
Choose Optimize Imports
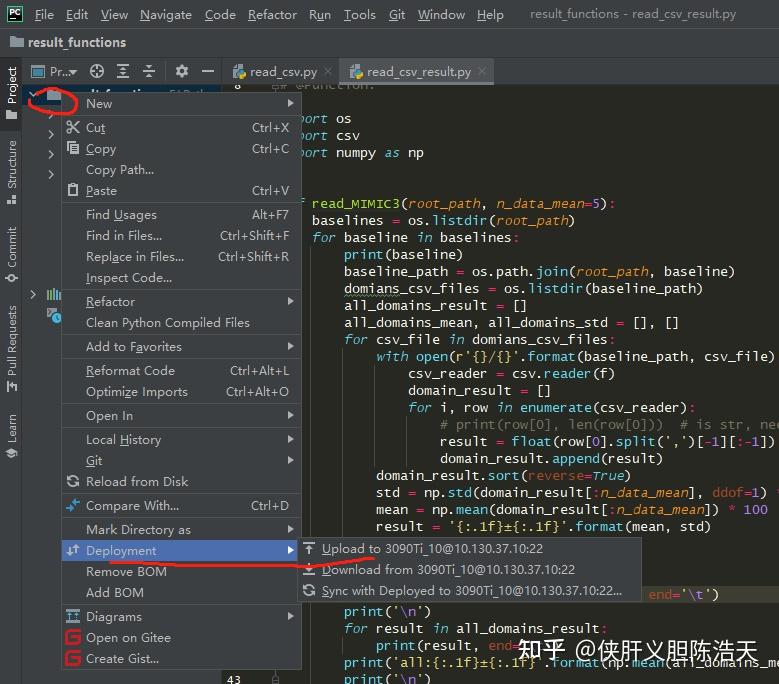[x=181, y=391]
